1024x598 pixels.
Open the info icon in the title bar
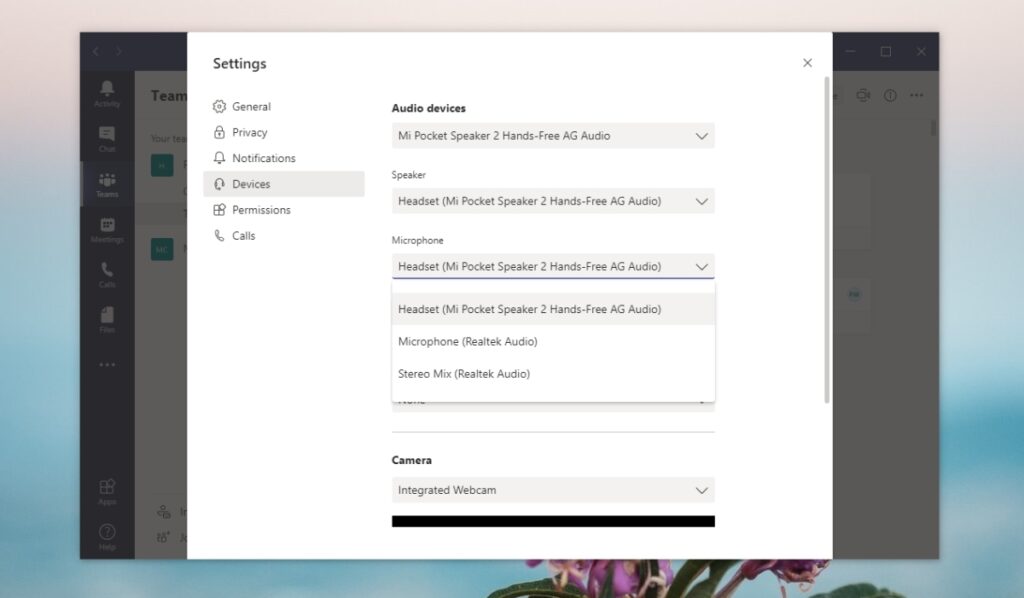tap(890, 94)
